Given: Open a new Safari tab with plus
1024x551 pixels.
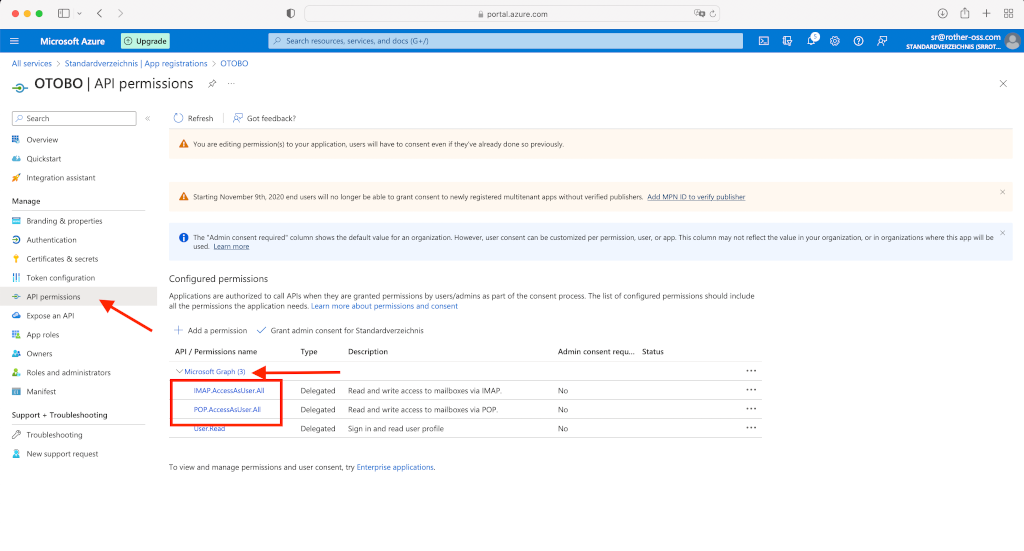Looking at the screenshot, I should [986, 13].
